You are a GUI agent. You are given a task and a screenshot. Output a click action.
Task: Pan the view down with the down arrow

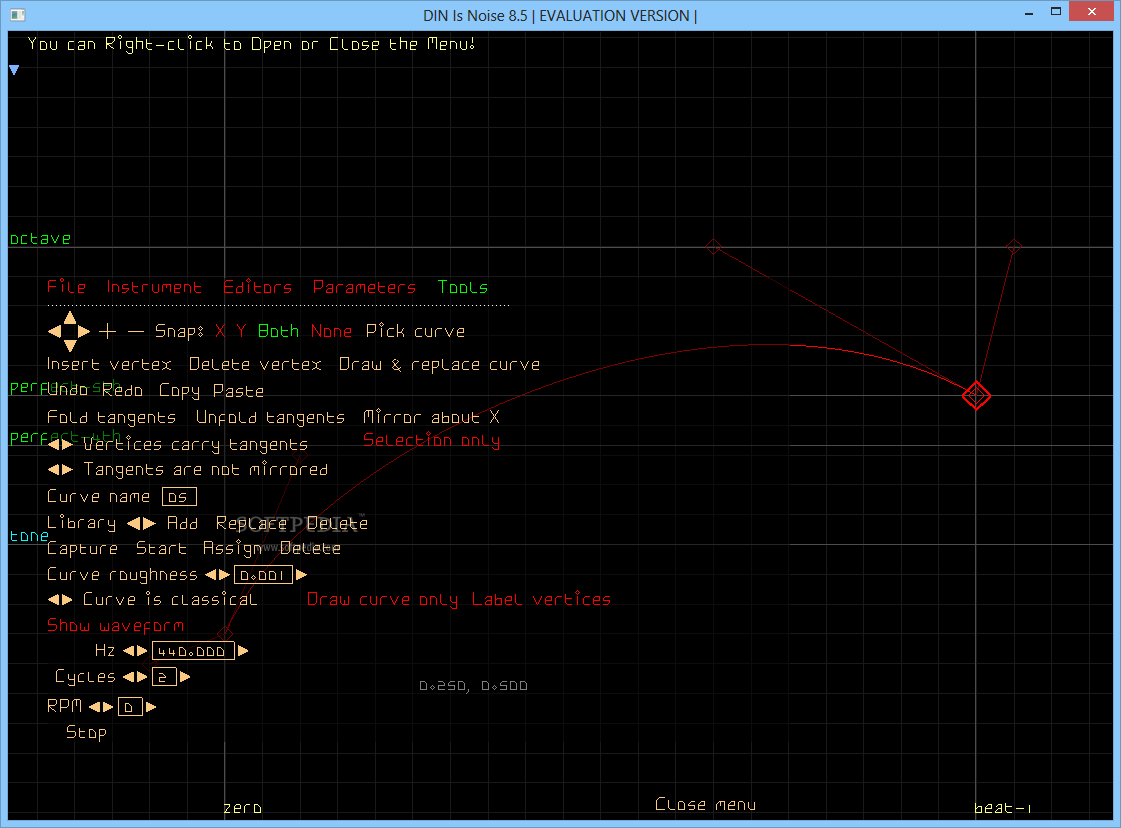(69, 345)
